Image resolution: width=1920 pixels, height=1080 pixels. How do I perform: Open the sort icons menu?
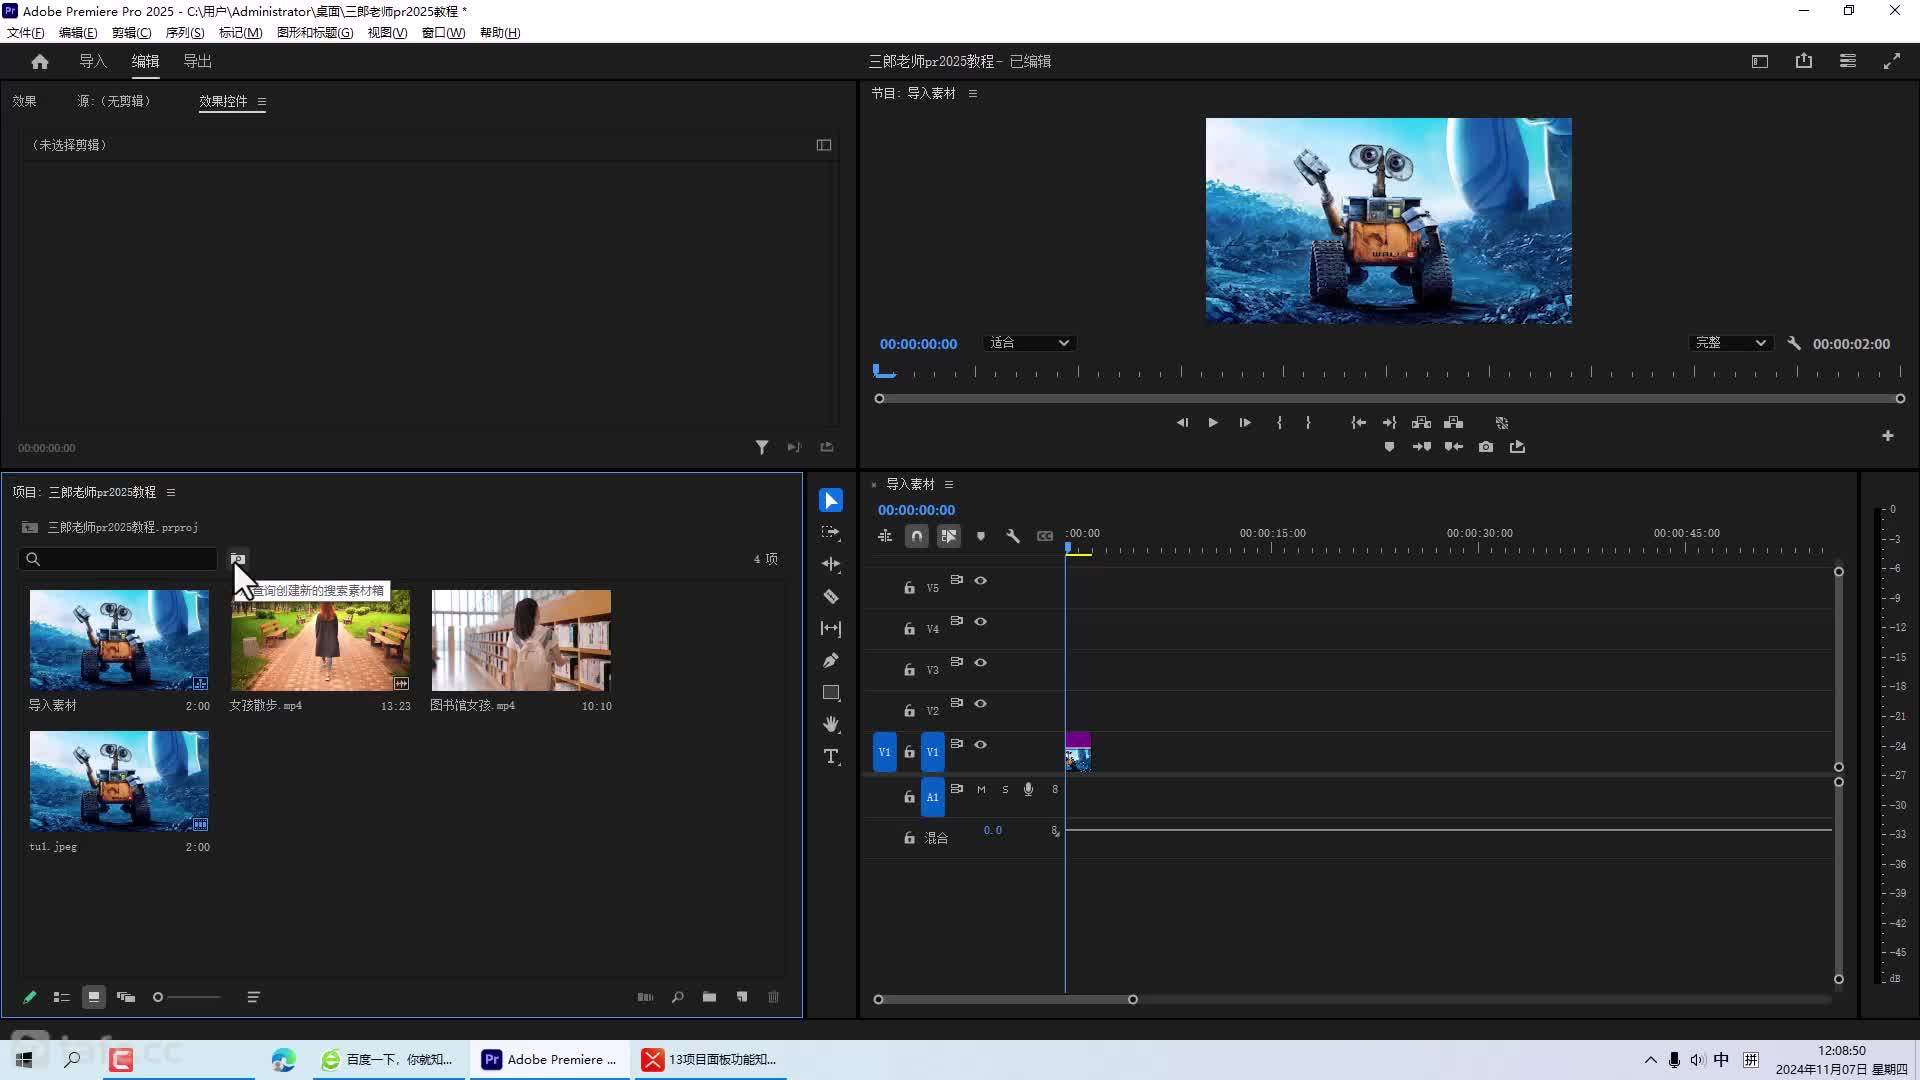click(254, 997)
